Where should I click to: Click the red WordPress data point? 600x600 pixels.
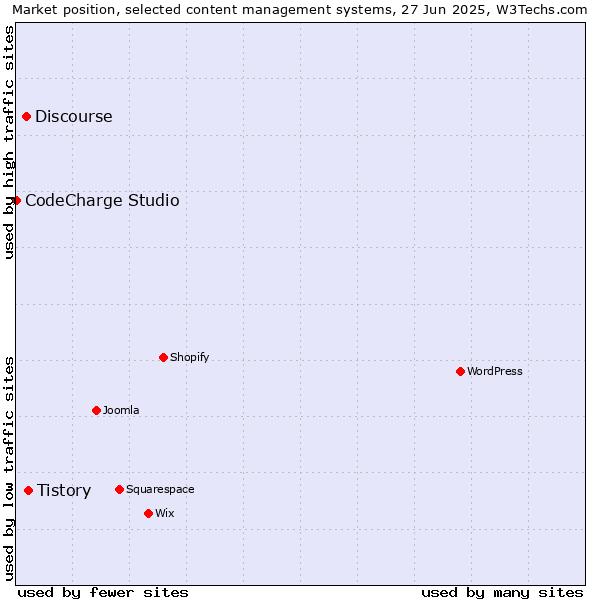(460, 371)
